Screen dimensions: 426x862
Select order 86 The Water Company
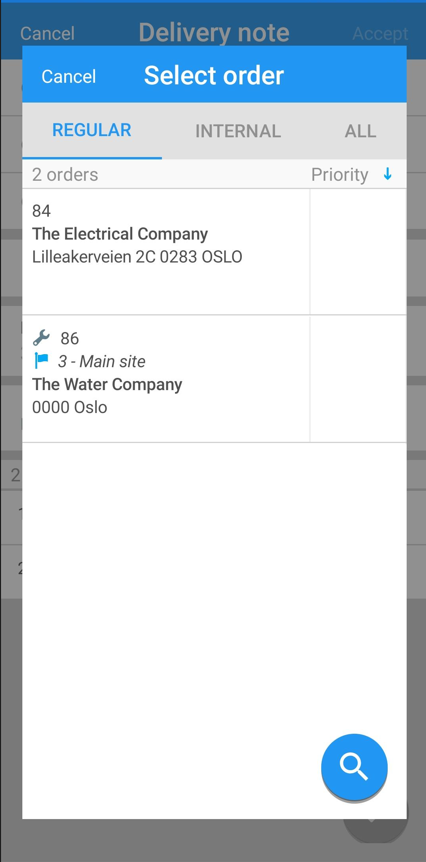pyautogui.click(x=166, y=379)
